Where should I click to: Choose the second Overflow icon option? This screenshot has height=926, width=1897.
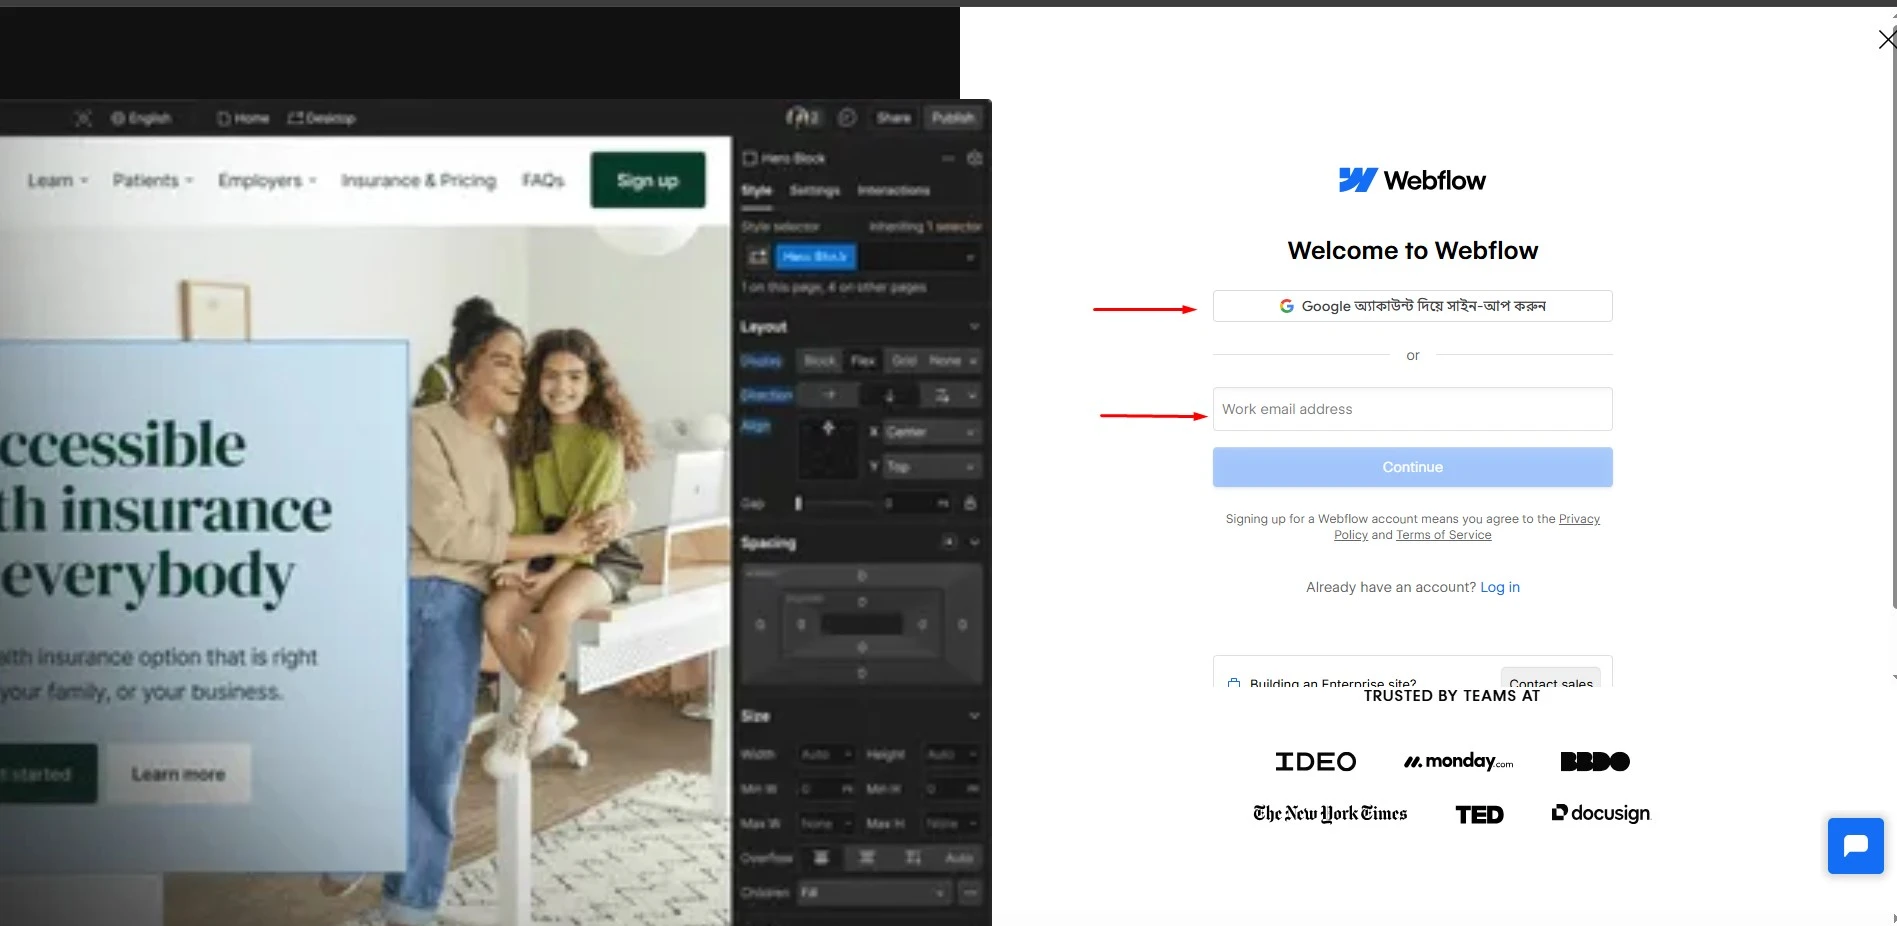867,857
